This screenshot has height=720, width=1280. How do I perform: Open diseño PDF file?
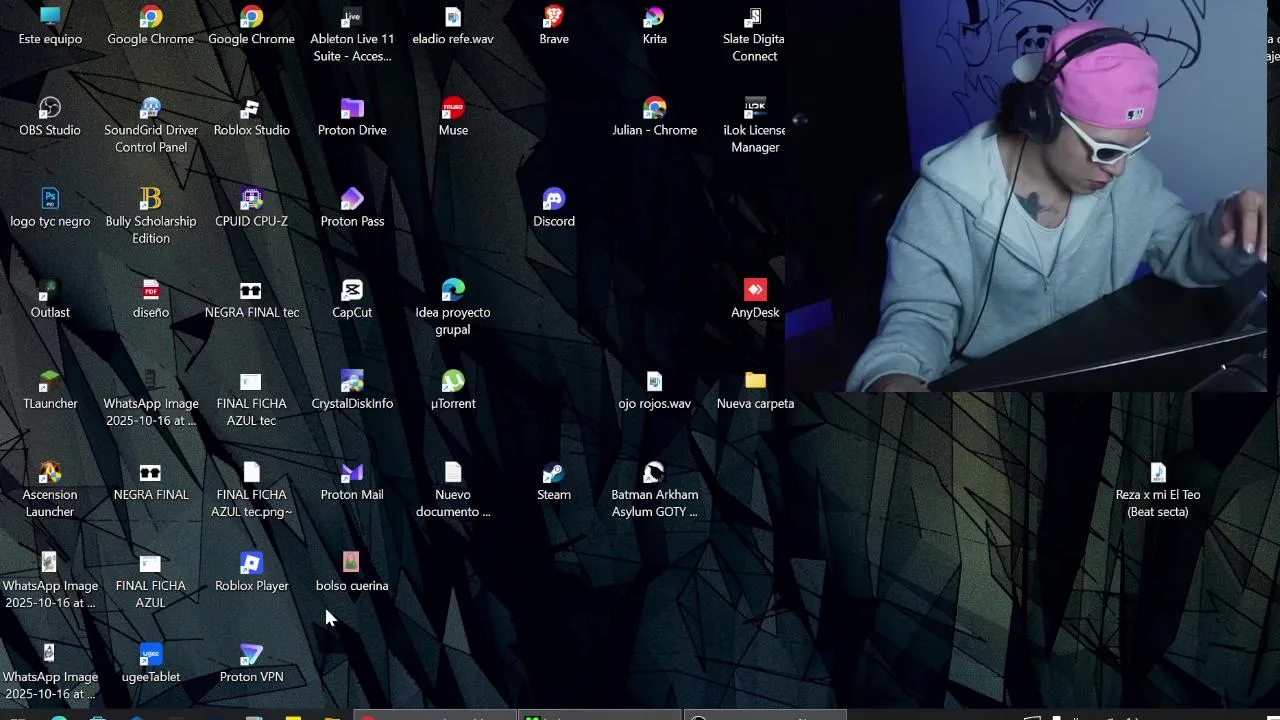tap(151, 300)
